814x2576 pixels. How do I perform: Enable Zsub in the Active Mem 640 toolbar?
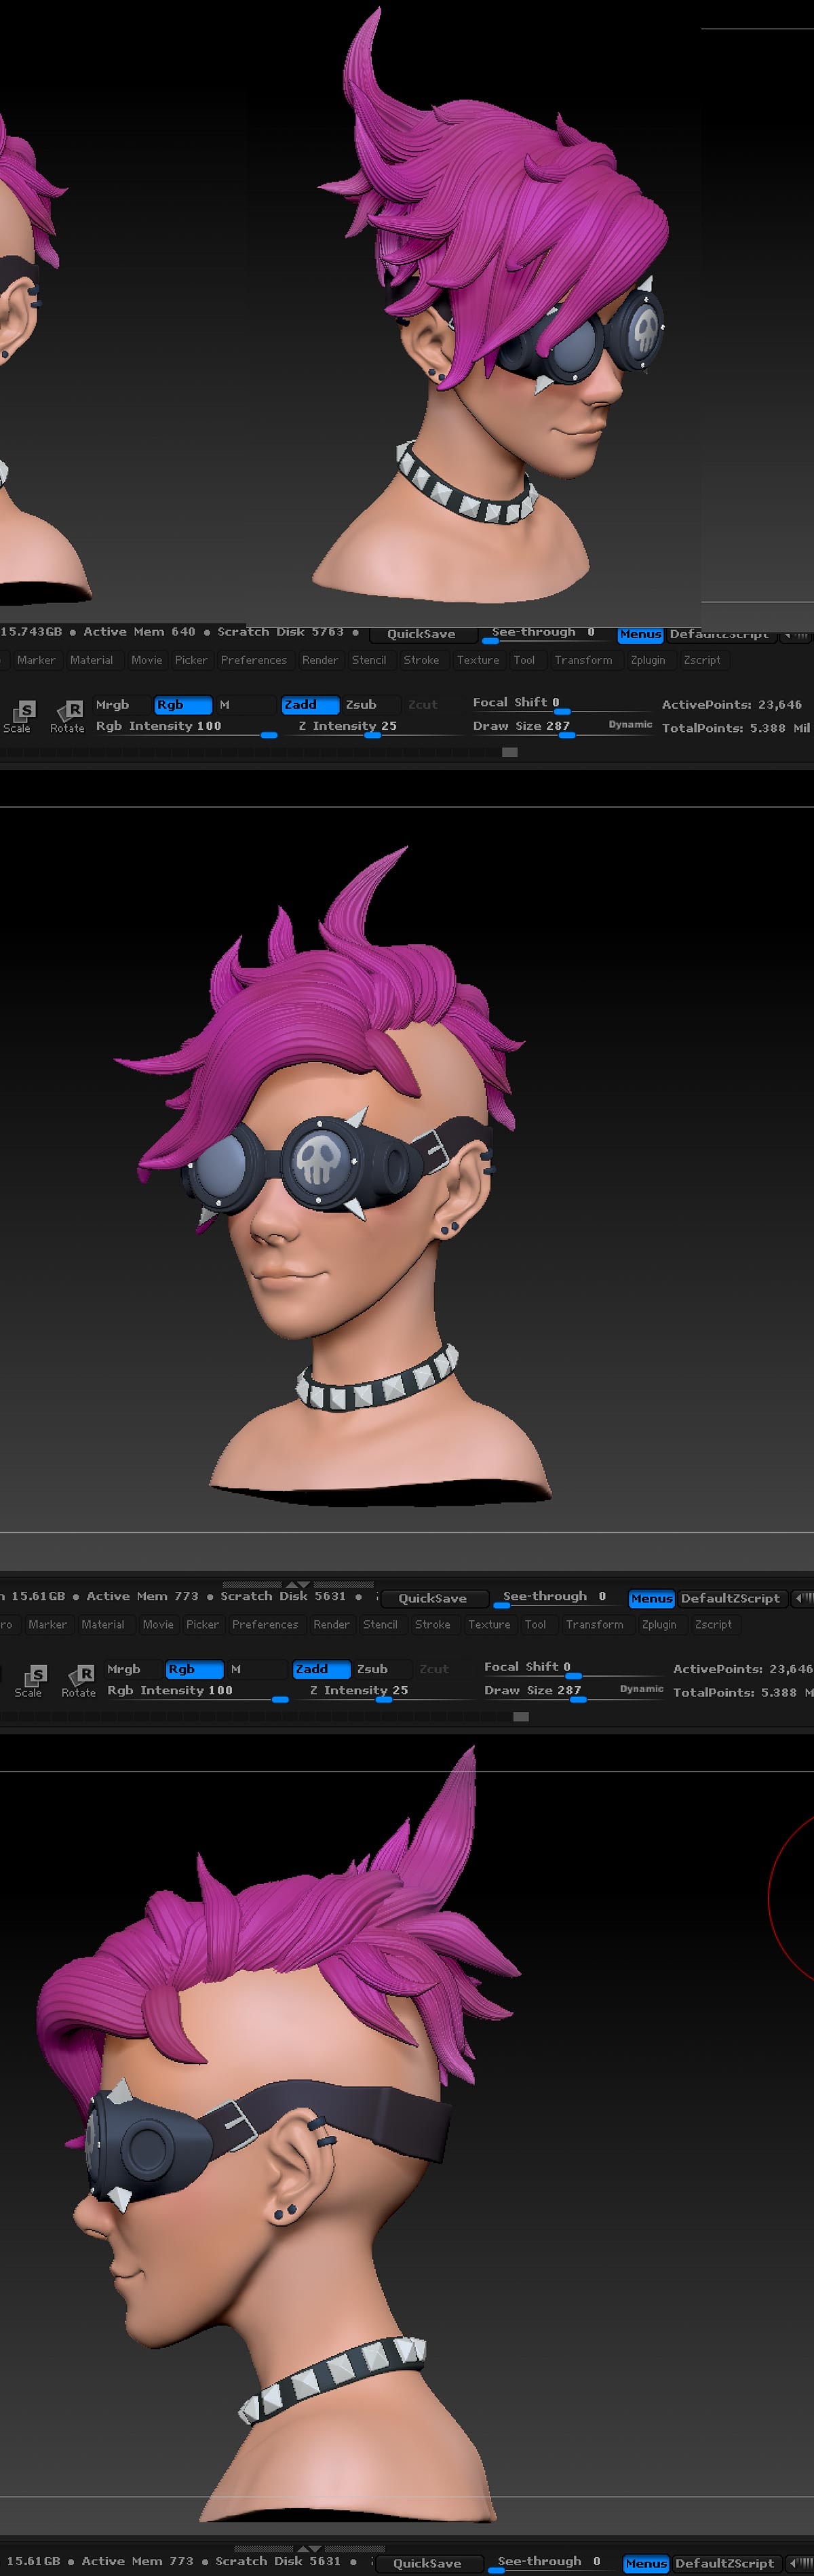point(371,704)
